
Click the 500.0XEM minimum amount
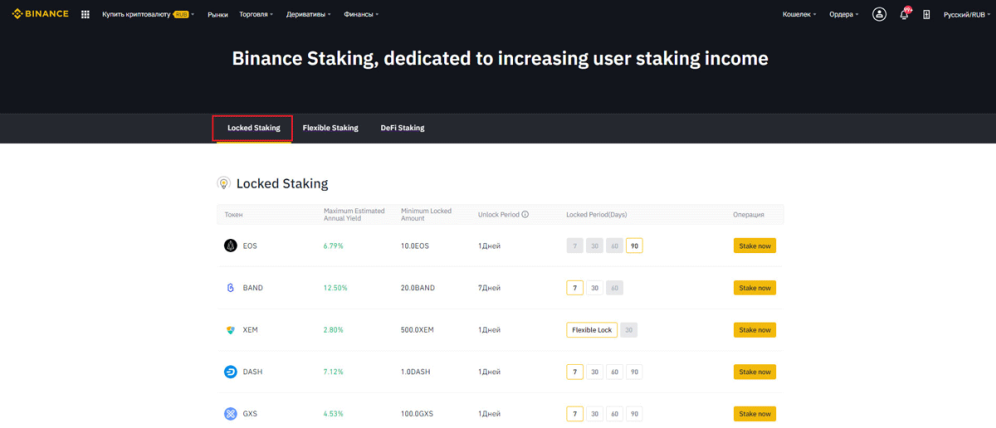pos(419,330)
